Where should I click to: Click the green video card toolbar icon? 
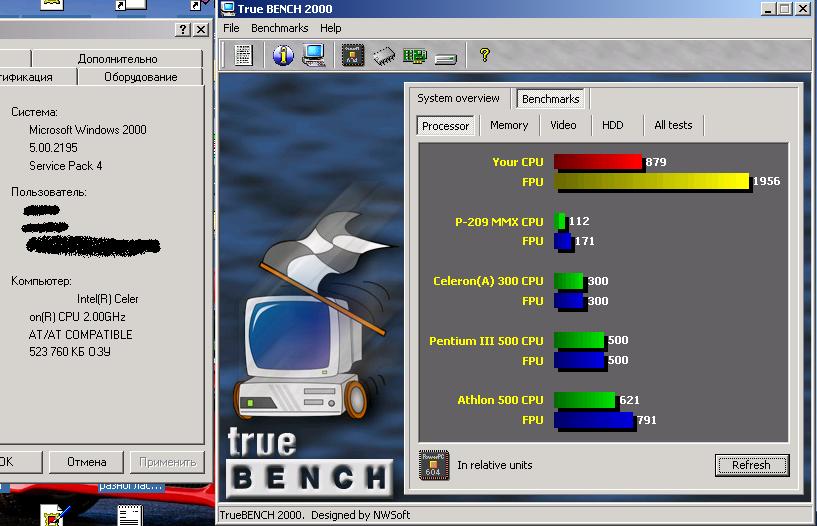tap(414, 56)
